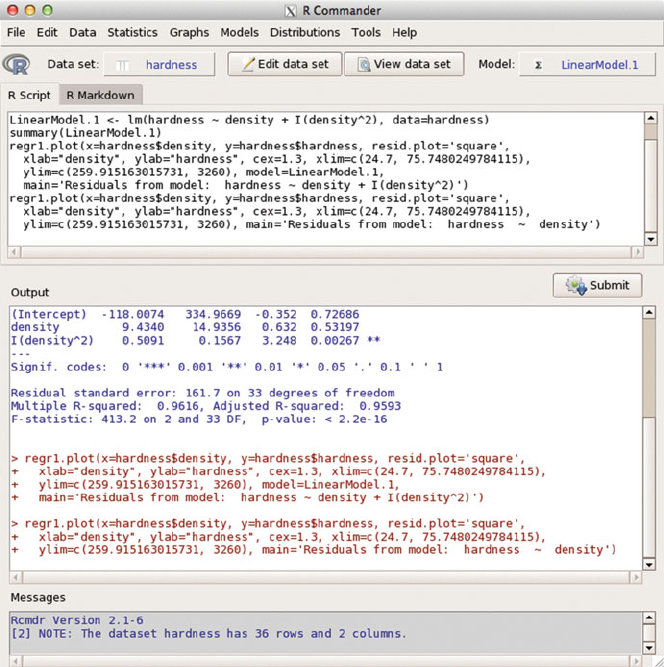The image size is (664, 667).
Task: Open the Data menu
Action: coord(83,32)
